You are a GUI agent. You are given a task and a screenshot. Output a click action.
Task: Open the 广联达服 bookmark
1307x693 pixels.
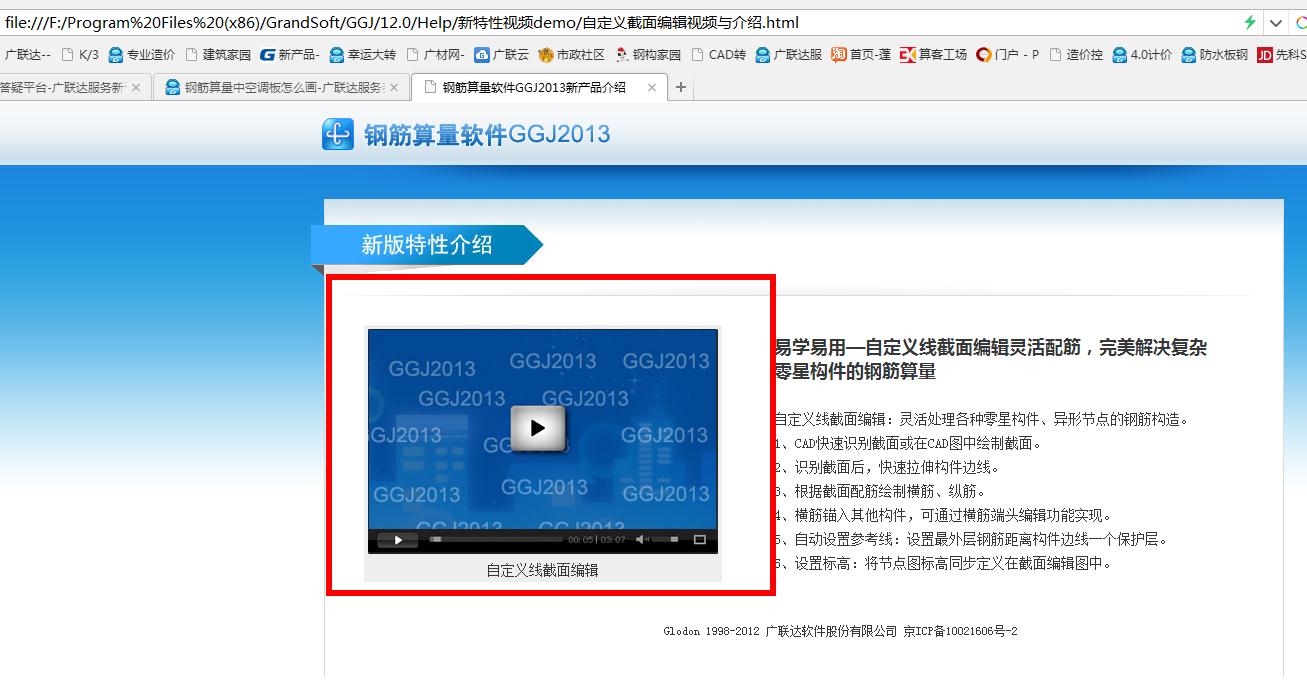click(788, 55)
